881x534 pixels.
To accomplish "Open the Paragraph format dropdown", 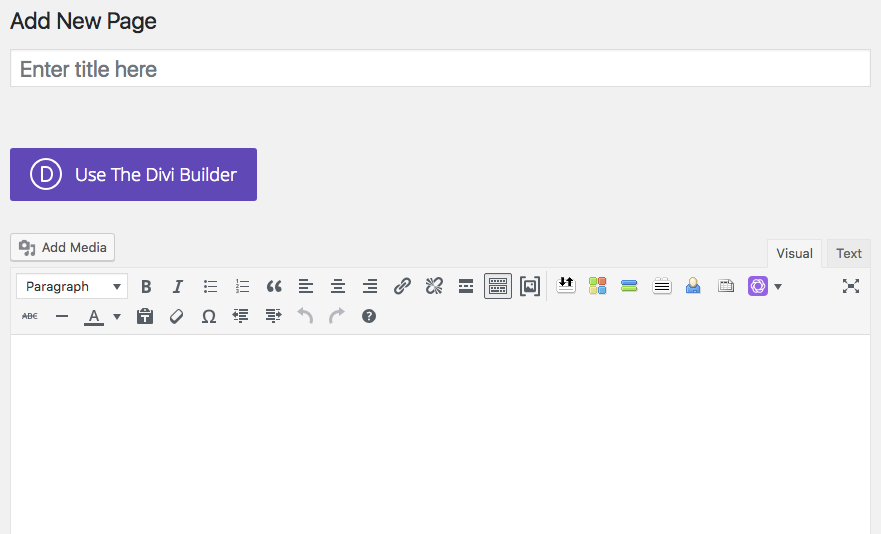I will (x=72, y=287).
